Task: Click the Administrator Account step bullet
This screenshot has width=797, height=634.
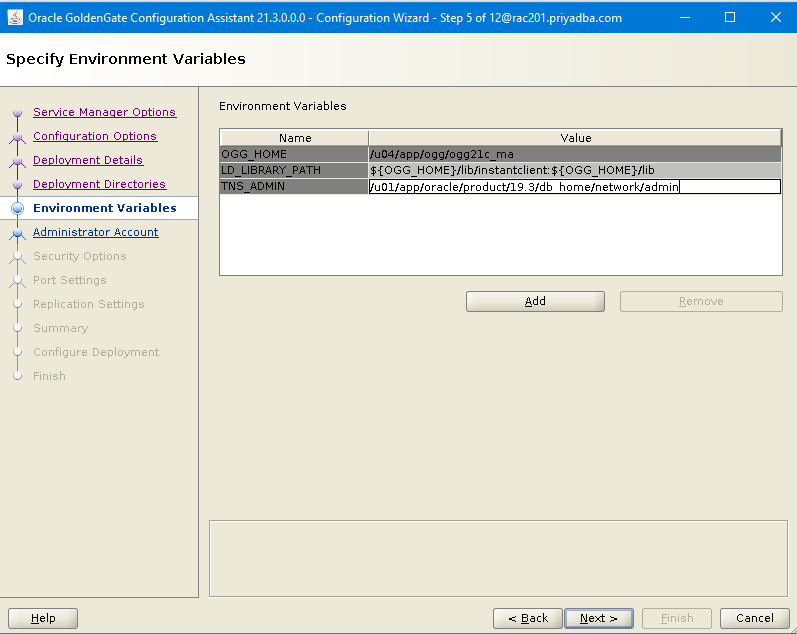Action: [17, 233]
